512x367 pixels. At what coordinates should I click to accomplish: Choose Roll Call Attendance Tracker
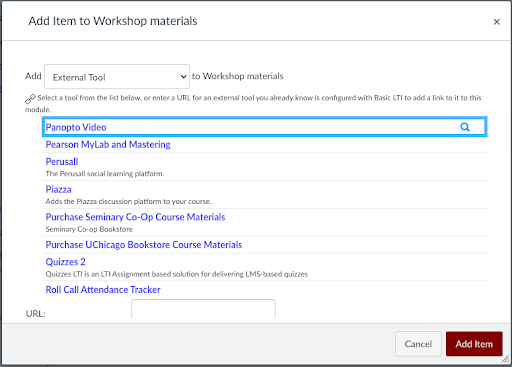[103, 290]
